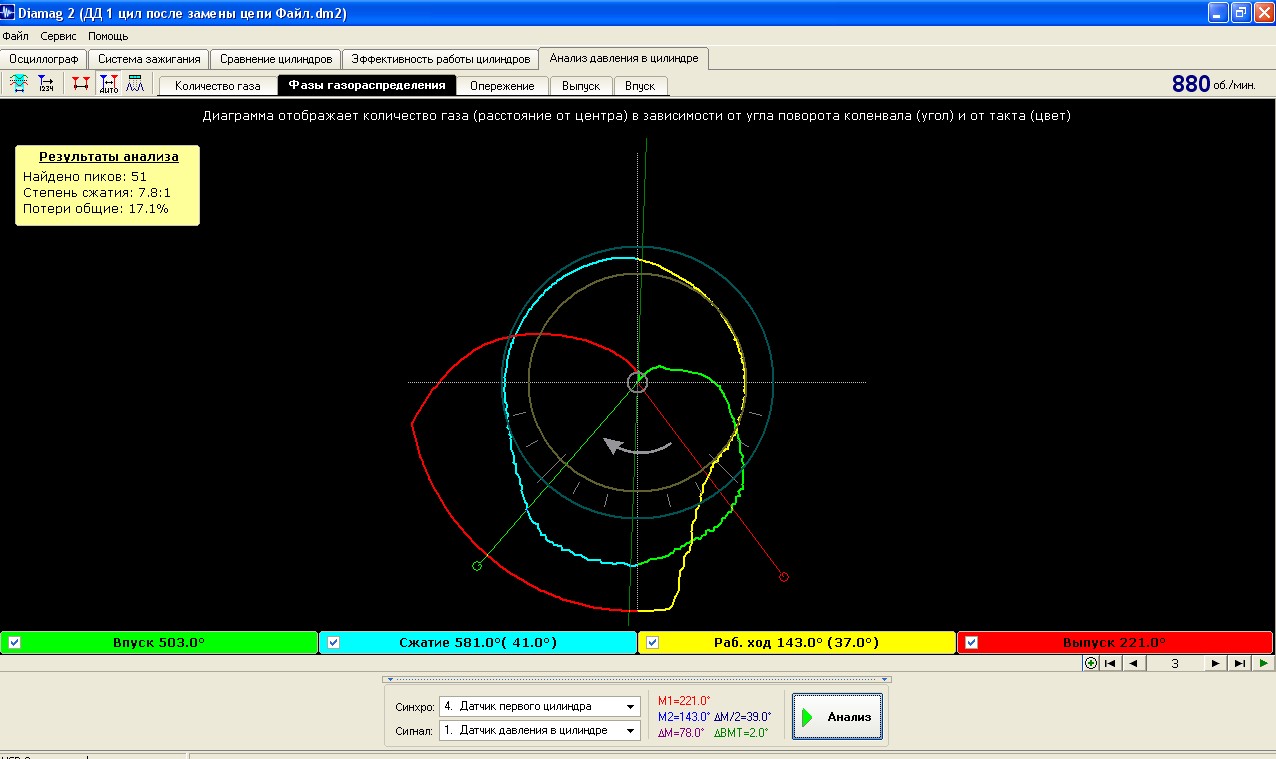Switch to Эффективность работы цилиндров tab
This screenshot has width=1276, height=759.
point(440,59)
